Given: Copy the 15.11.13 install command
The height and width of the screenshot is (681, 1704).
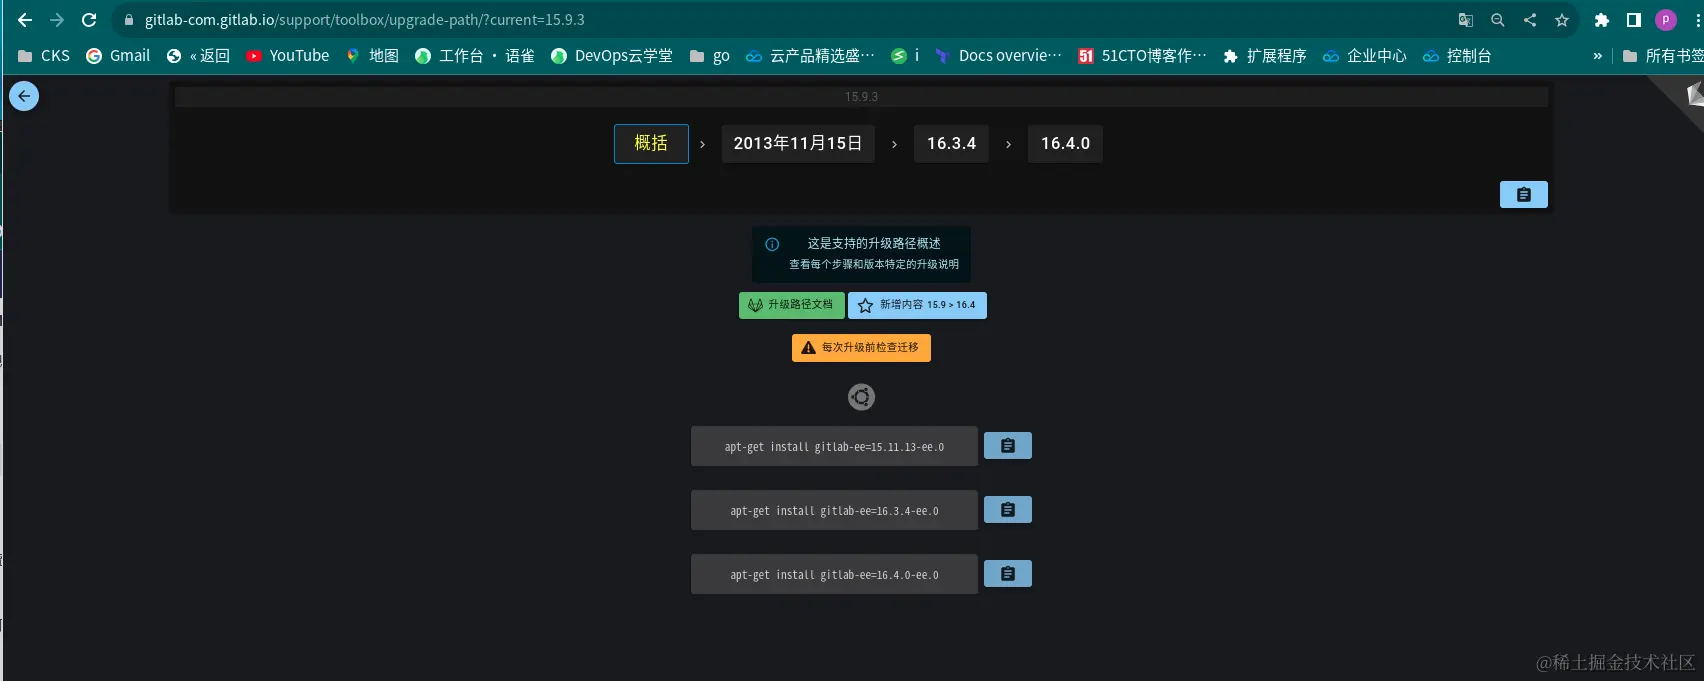Looking at the screenshot, I should point(1008,446).
